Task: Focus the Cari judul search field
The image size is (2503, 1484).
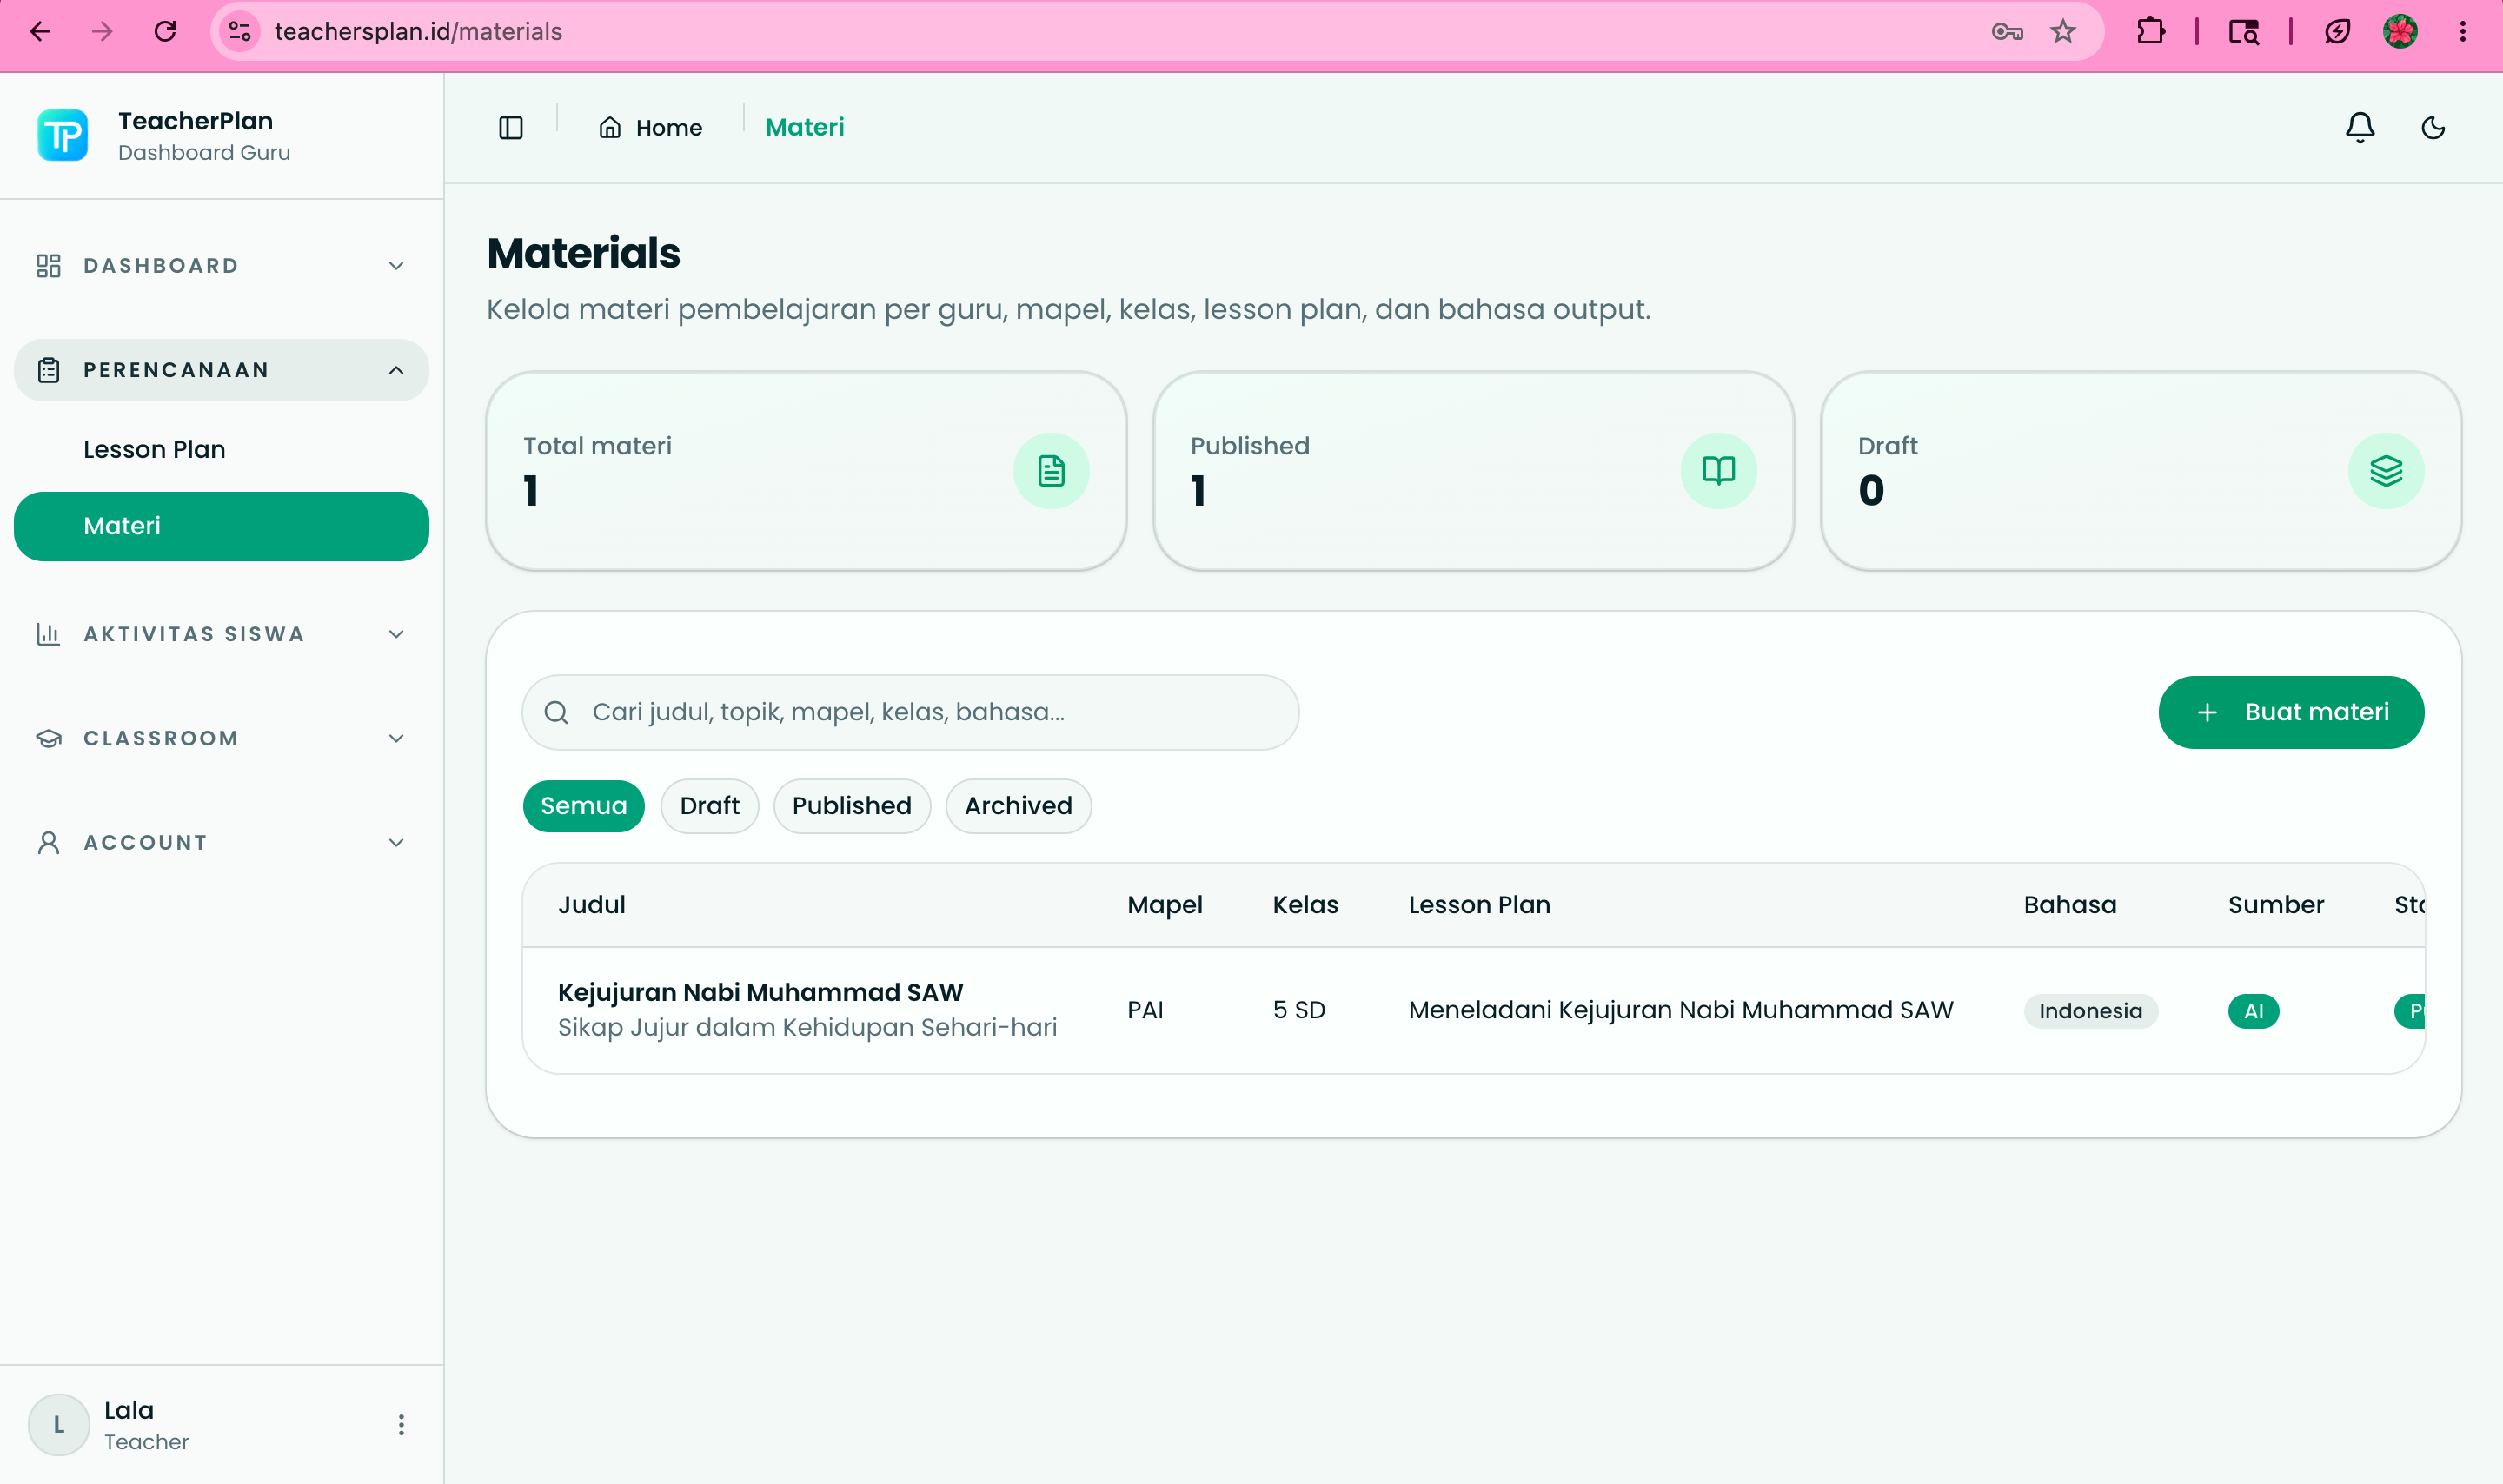Action: point(910,712)
